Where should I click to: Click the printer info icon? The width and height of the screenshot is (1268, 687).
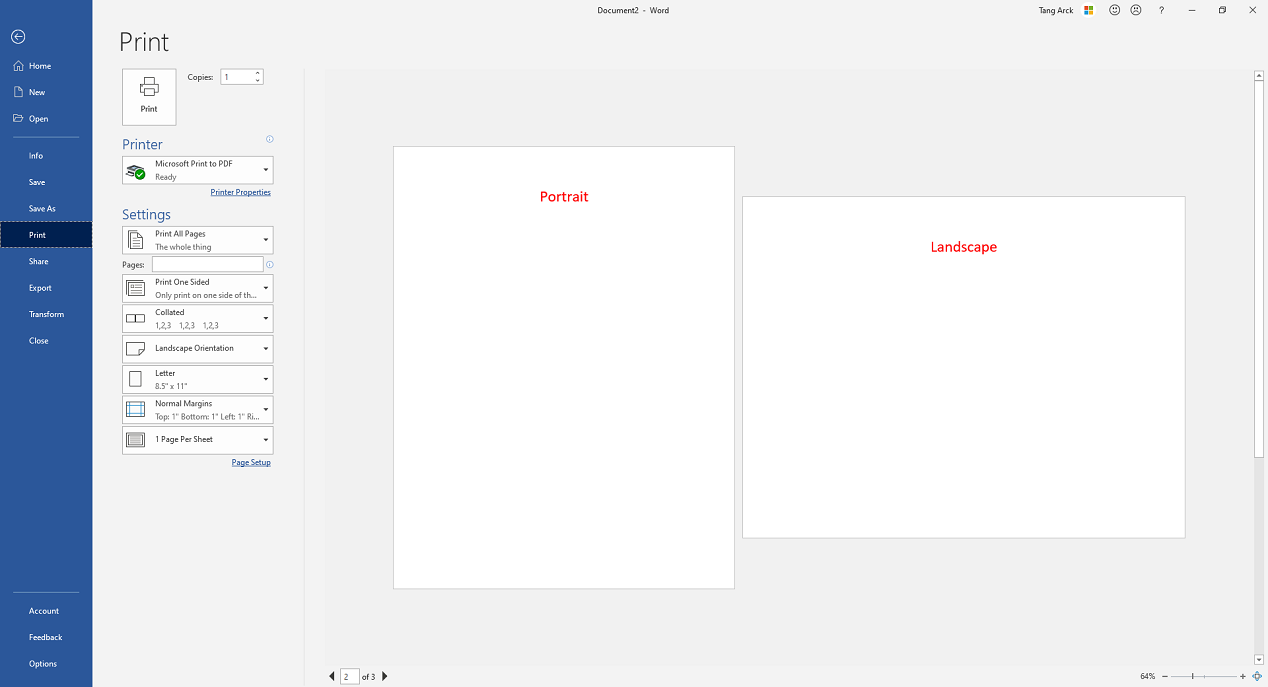tap(270, 139)
